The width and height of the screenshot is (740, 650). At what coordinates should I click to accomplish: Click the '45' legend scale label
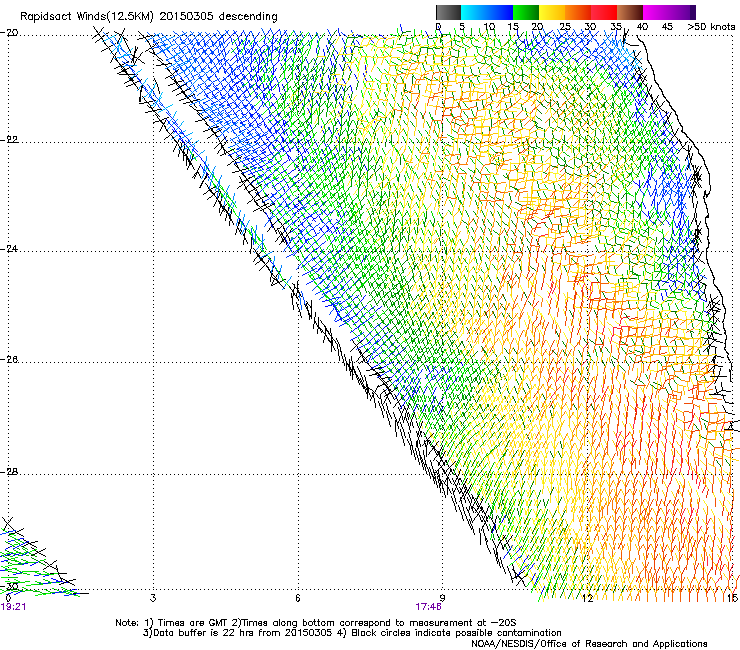pos(667,27)
